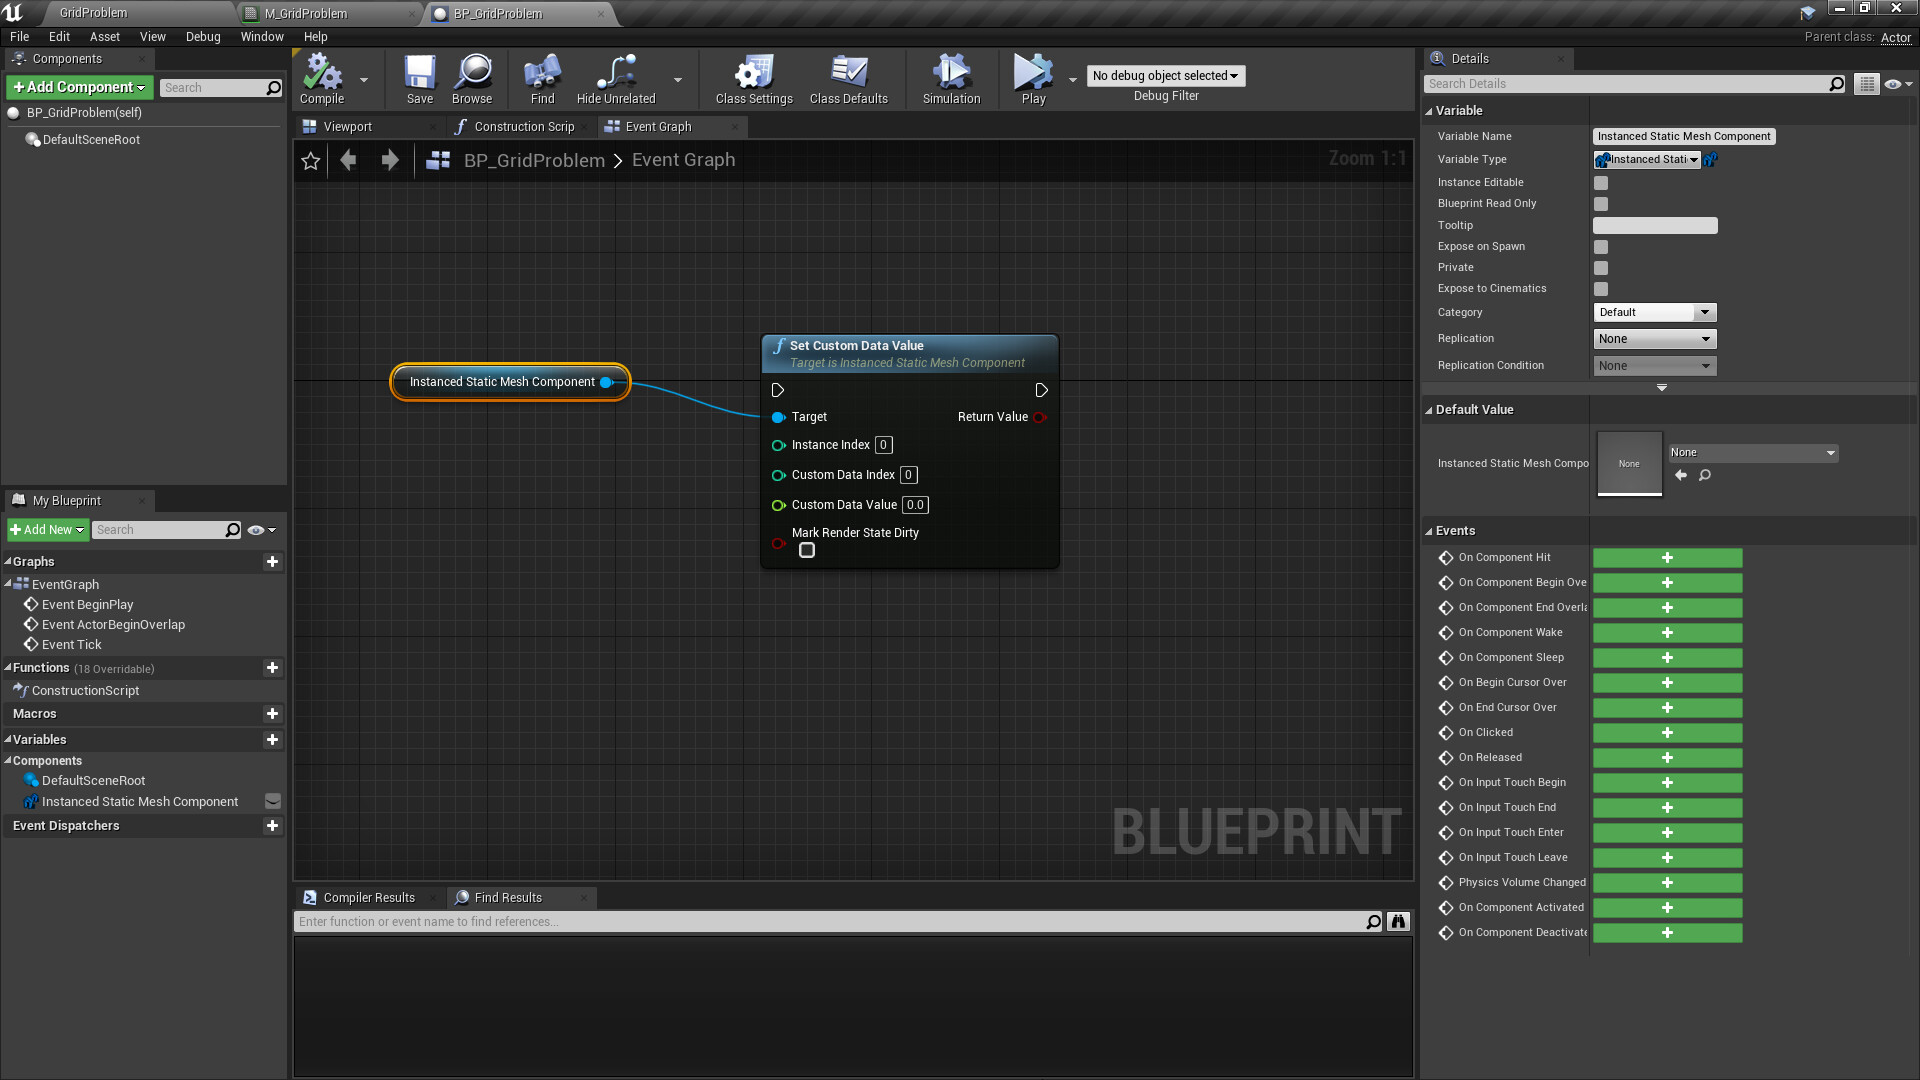
Task: Switch to Viewport tab
Action: click(x=347, y=127)
